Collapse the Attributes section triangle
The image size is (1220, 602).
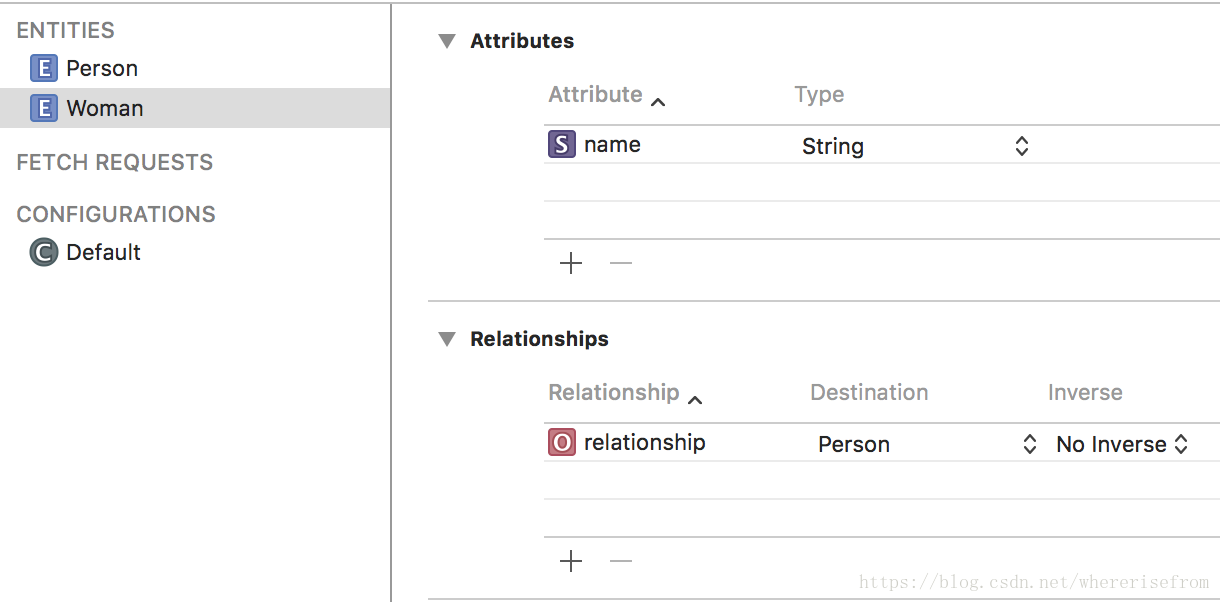pos(446,41)
